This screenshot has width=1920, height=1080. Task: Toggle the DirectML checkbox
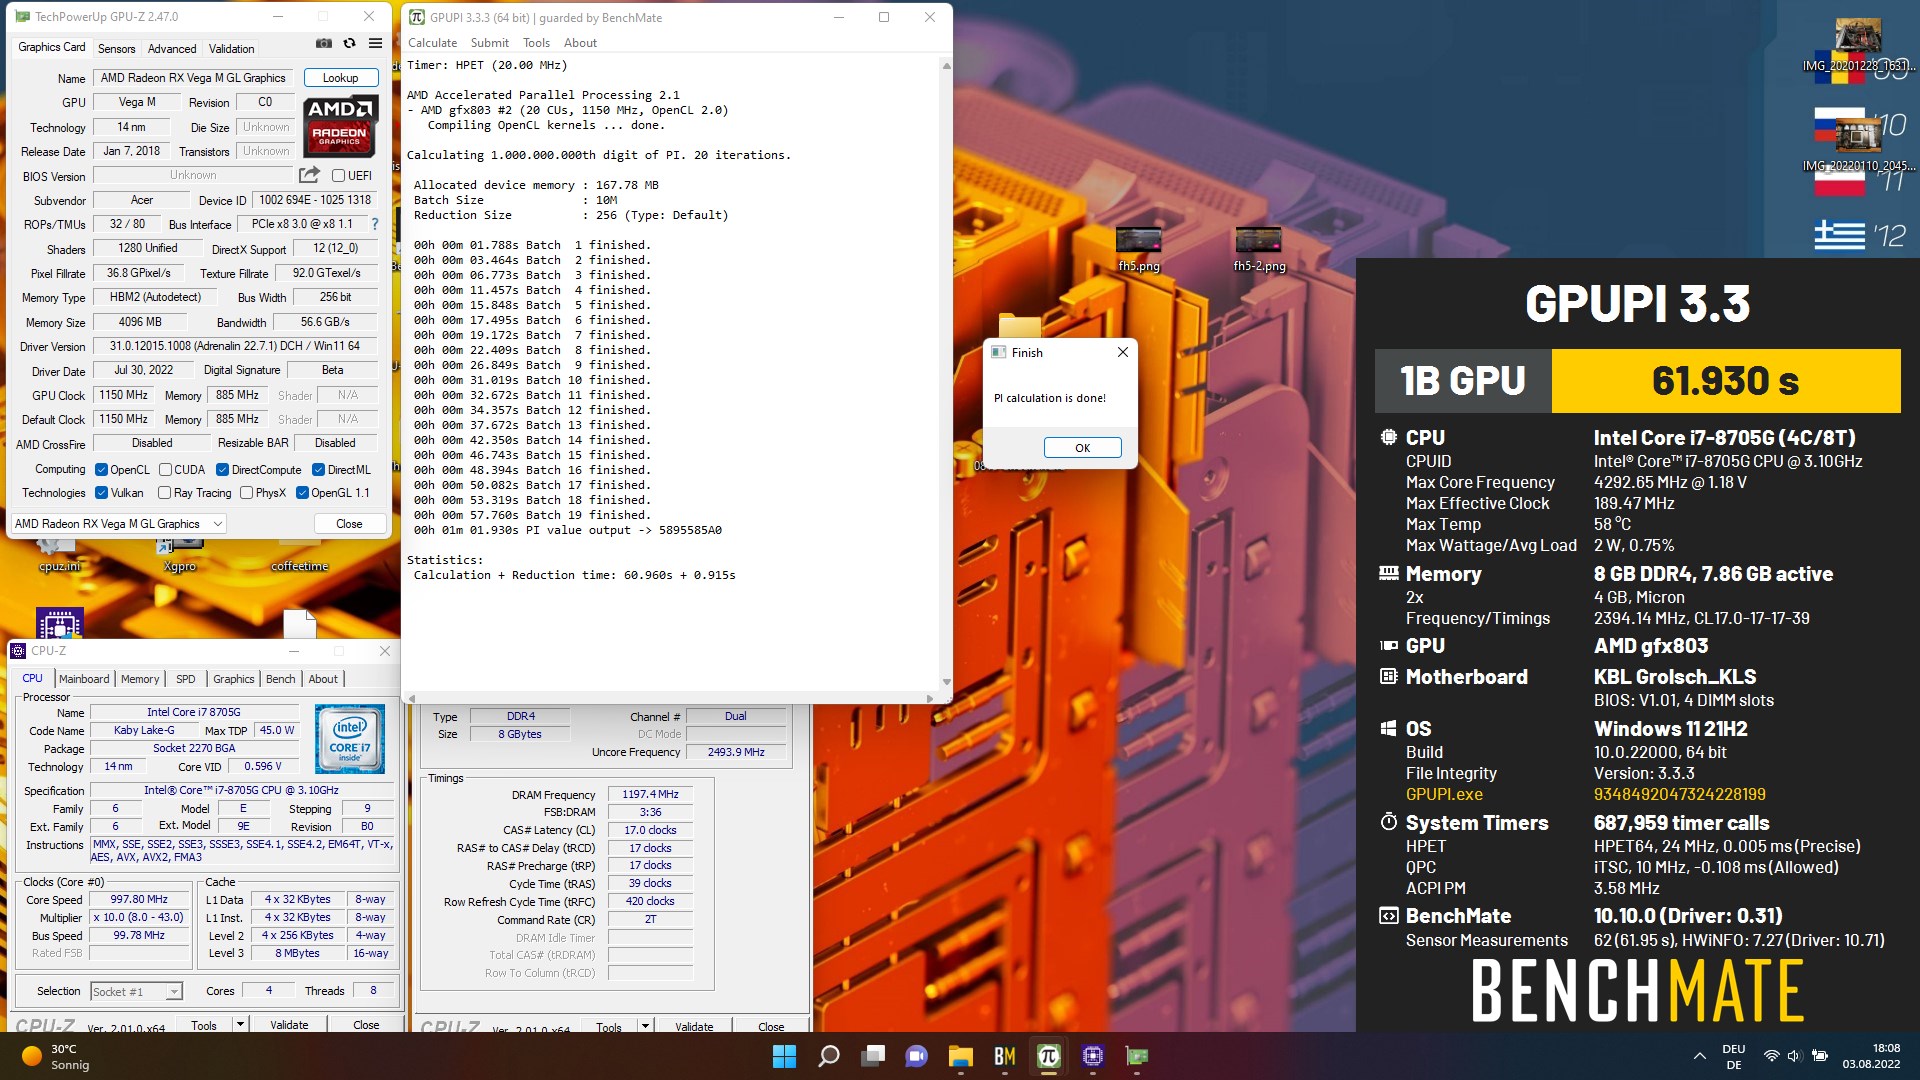click(x=318, y=470)
